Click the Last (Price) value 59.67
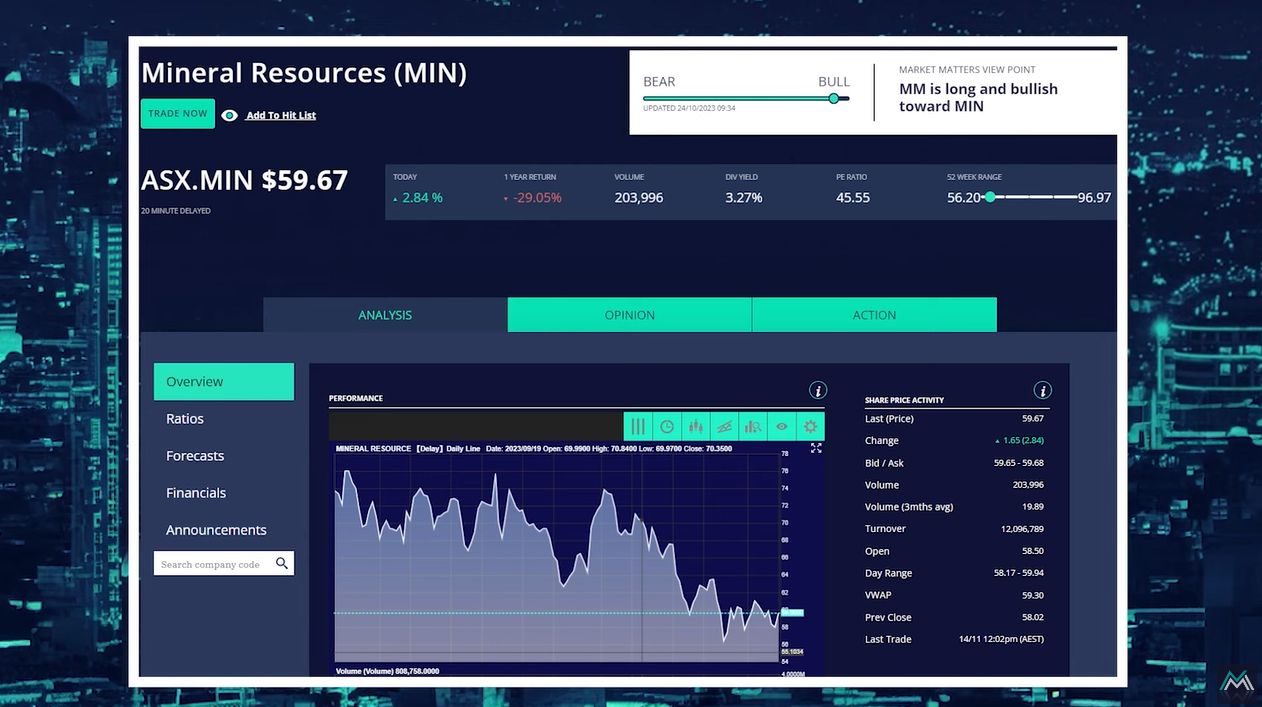Viewport: 1262px width, 707px height. point(1033,419)
